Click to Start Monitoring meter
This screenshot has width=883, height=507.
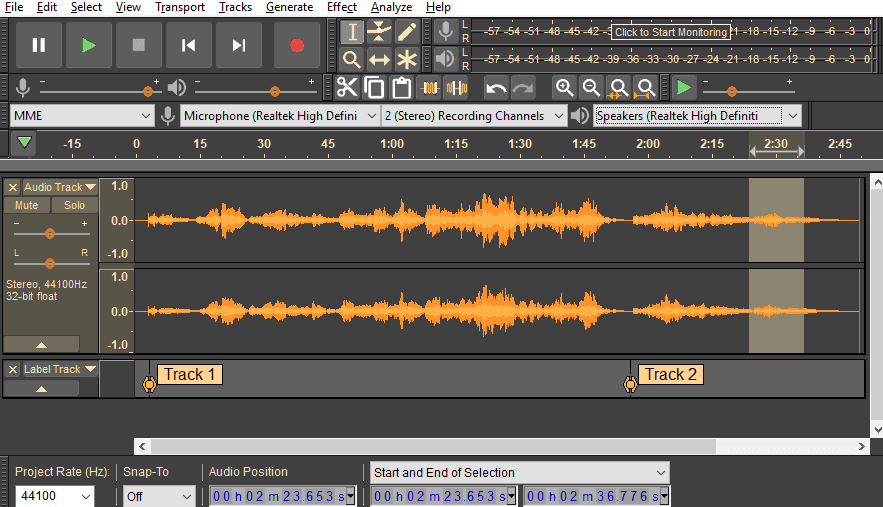[670, 32]
